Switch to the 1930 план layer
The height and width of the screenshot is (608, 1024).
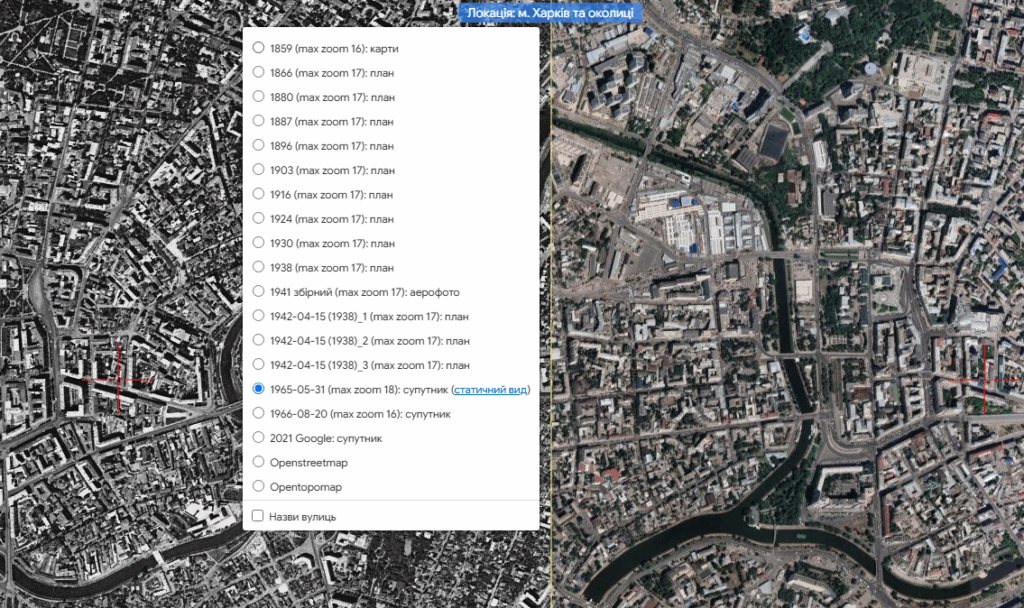(259, 243)
